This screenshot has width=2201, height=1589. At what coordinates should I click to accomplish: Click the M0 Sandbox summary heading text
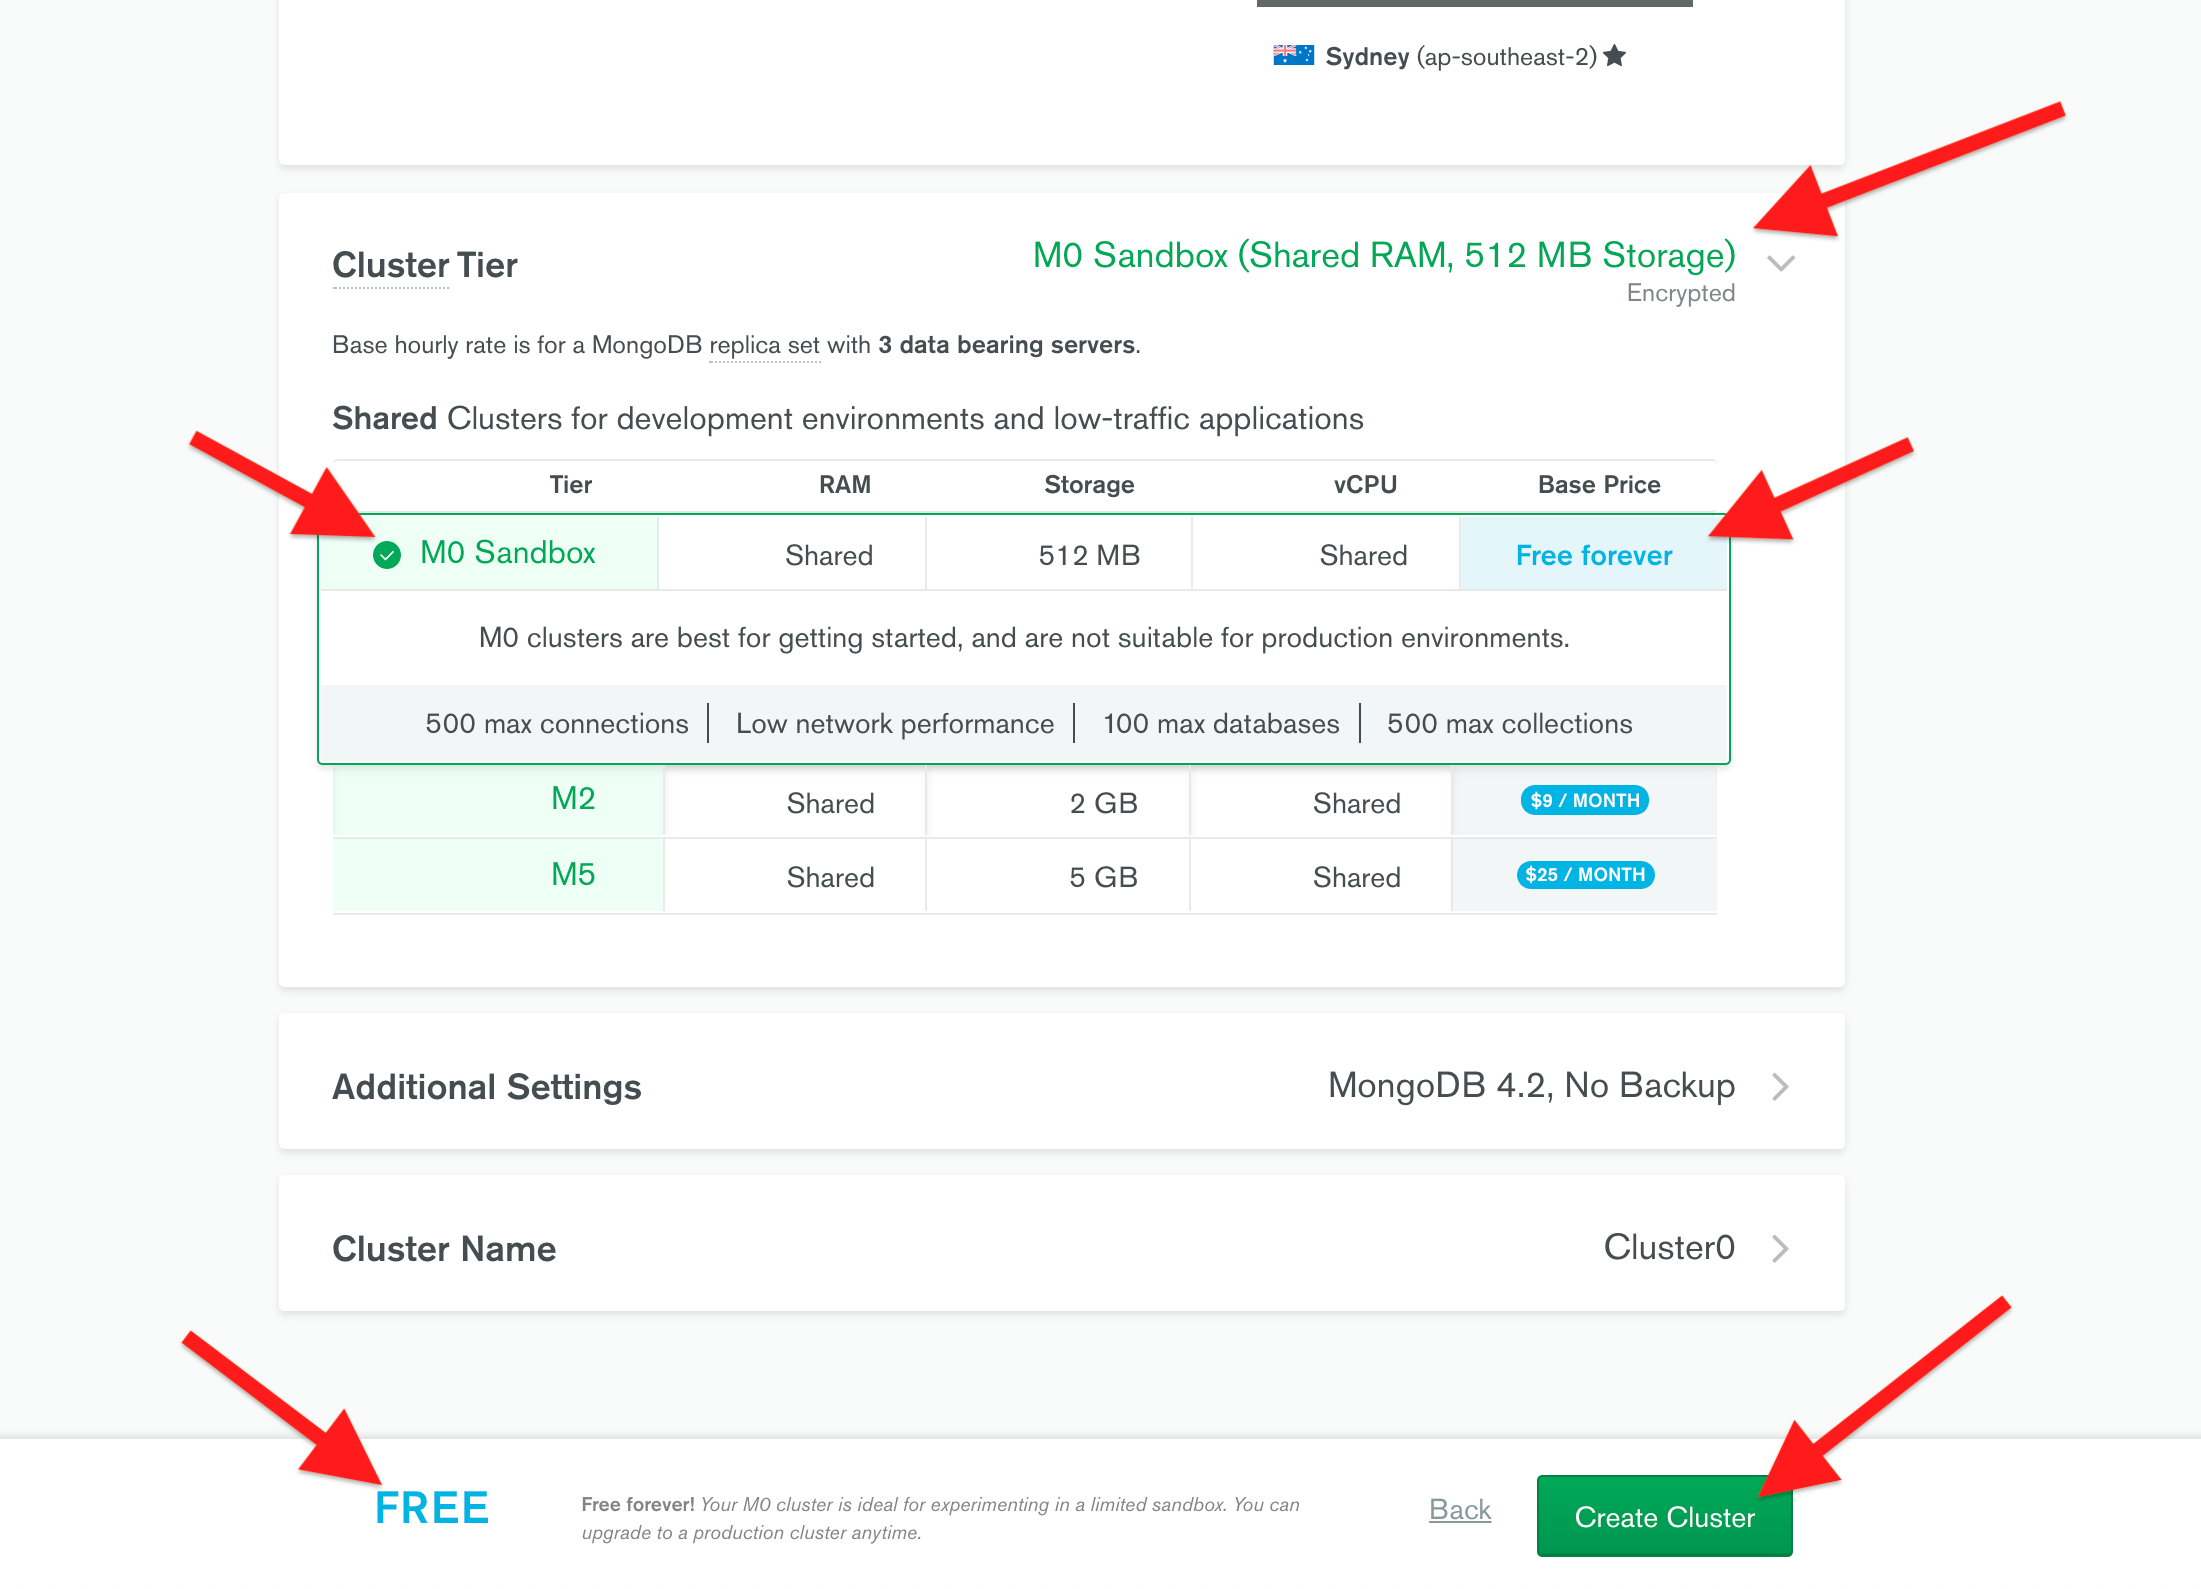1383,256
